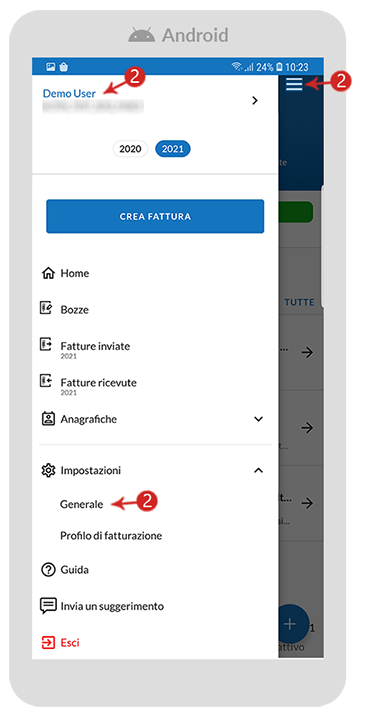This screenshot has width=370, height=716.
Task: Tap the Demo User name
Action: 69,94
